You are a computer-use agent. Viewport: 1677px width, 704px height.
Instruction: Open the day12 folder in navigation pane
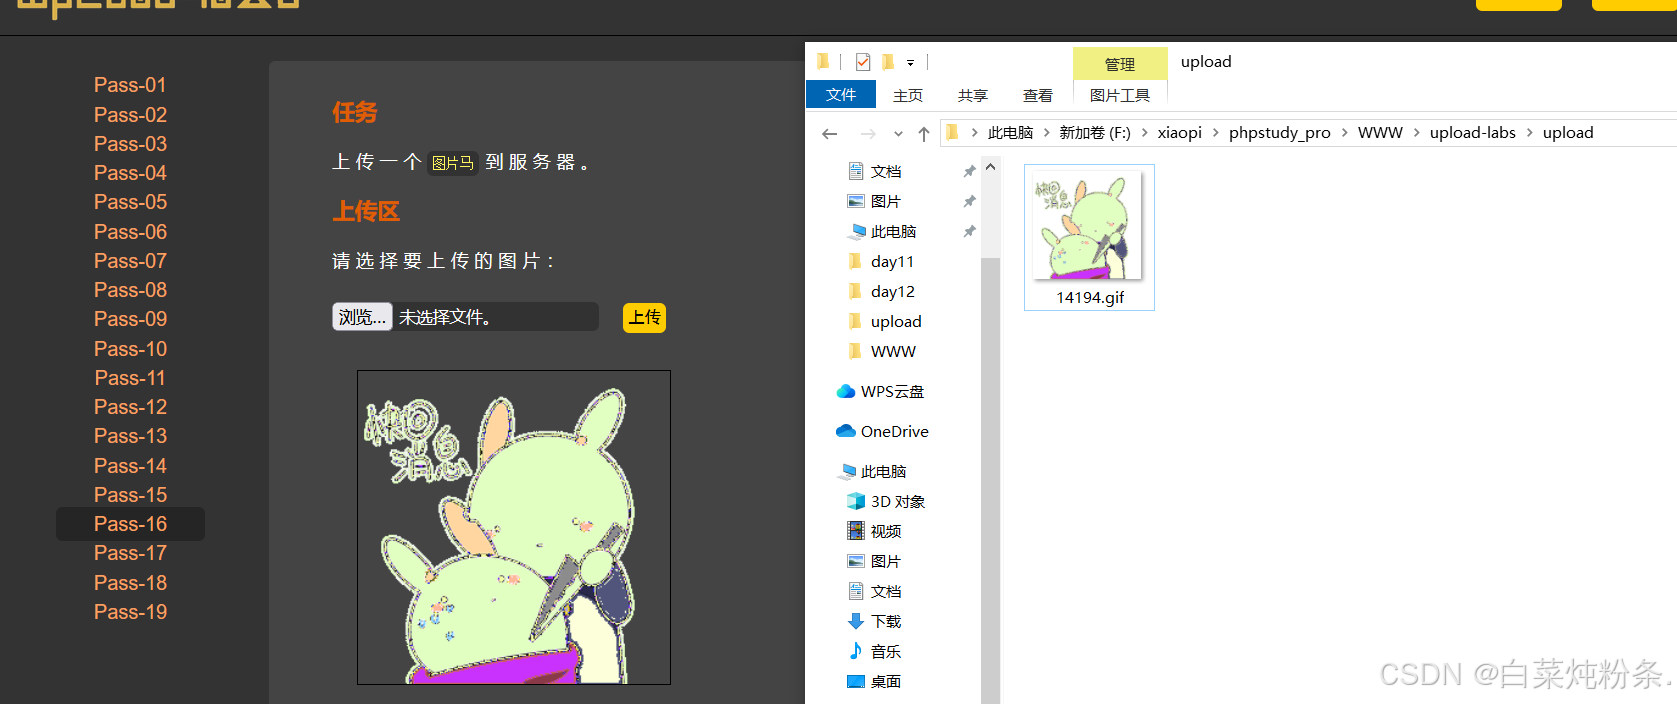coord(892,291)
